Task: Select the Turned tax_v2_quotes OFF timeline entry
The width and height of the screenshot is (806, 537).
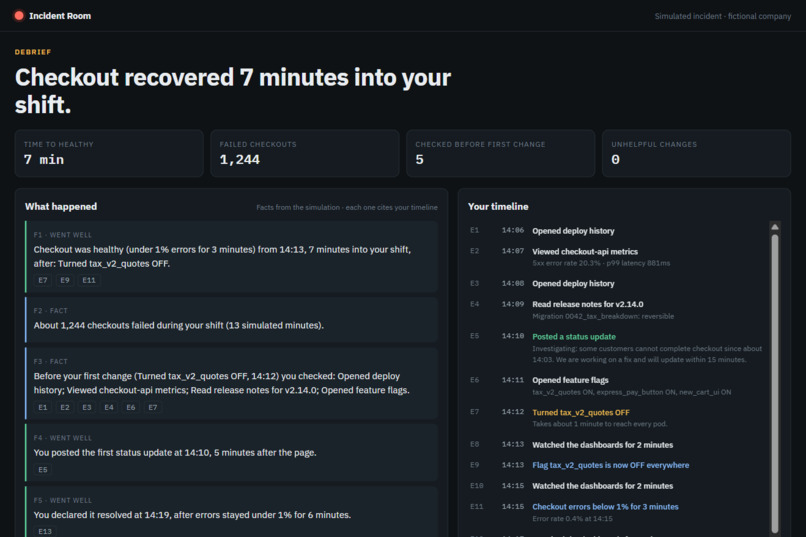Action: coord(617,418)
